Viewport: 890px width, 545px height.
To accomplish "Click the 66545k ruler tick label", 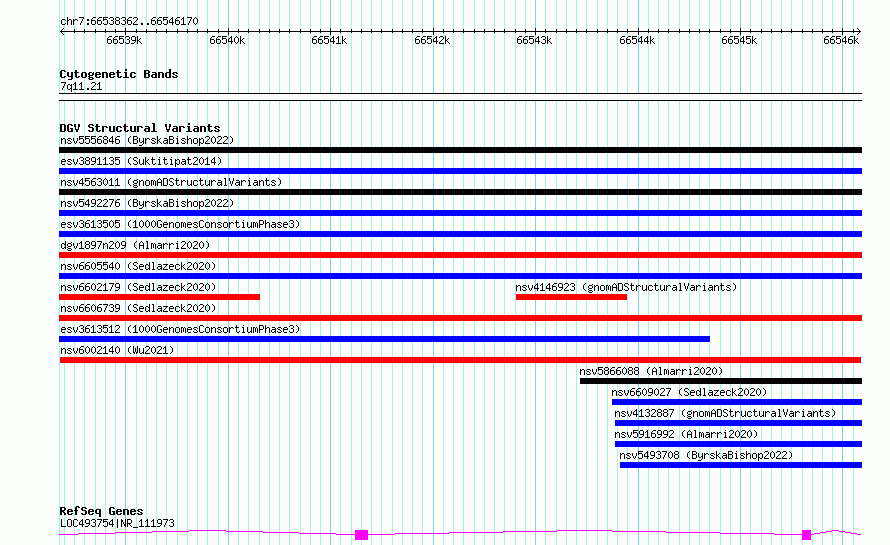I will click(x=739, y=40).
